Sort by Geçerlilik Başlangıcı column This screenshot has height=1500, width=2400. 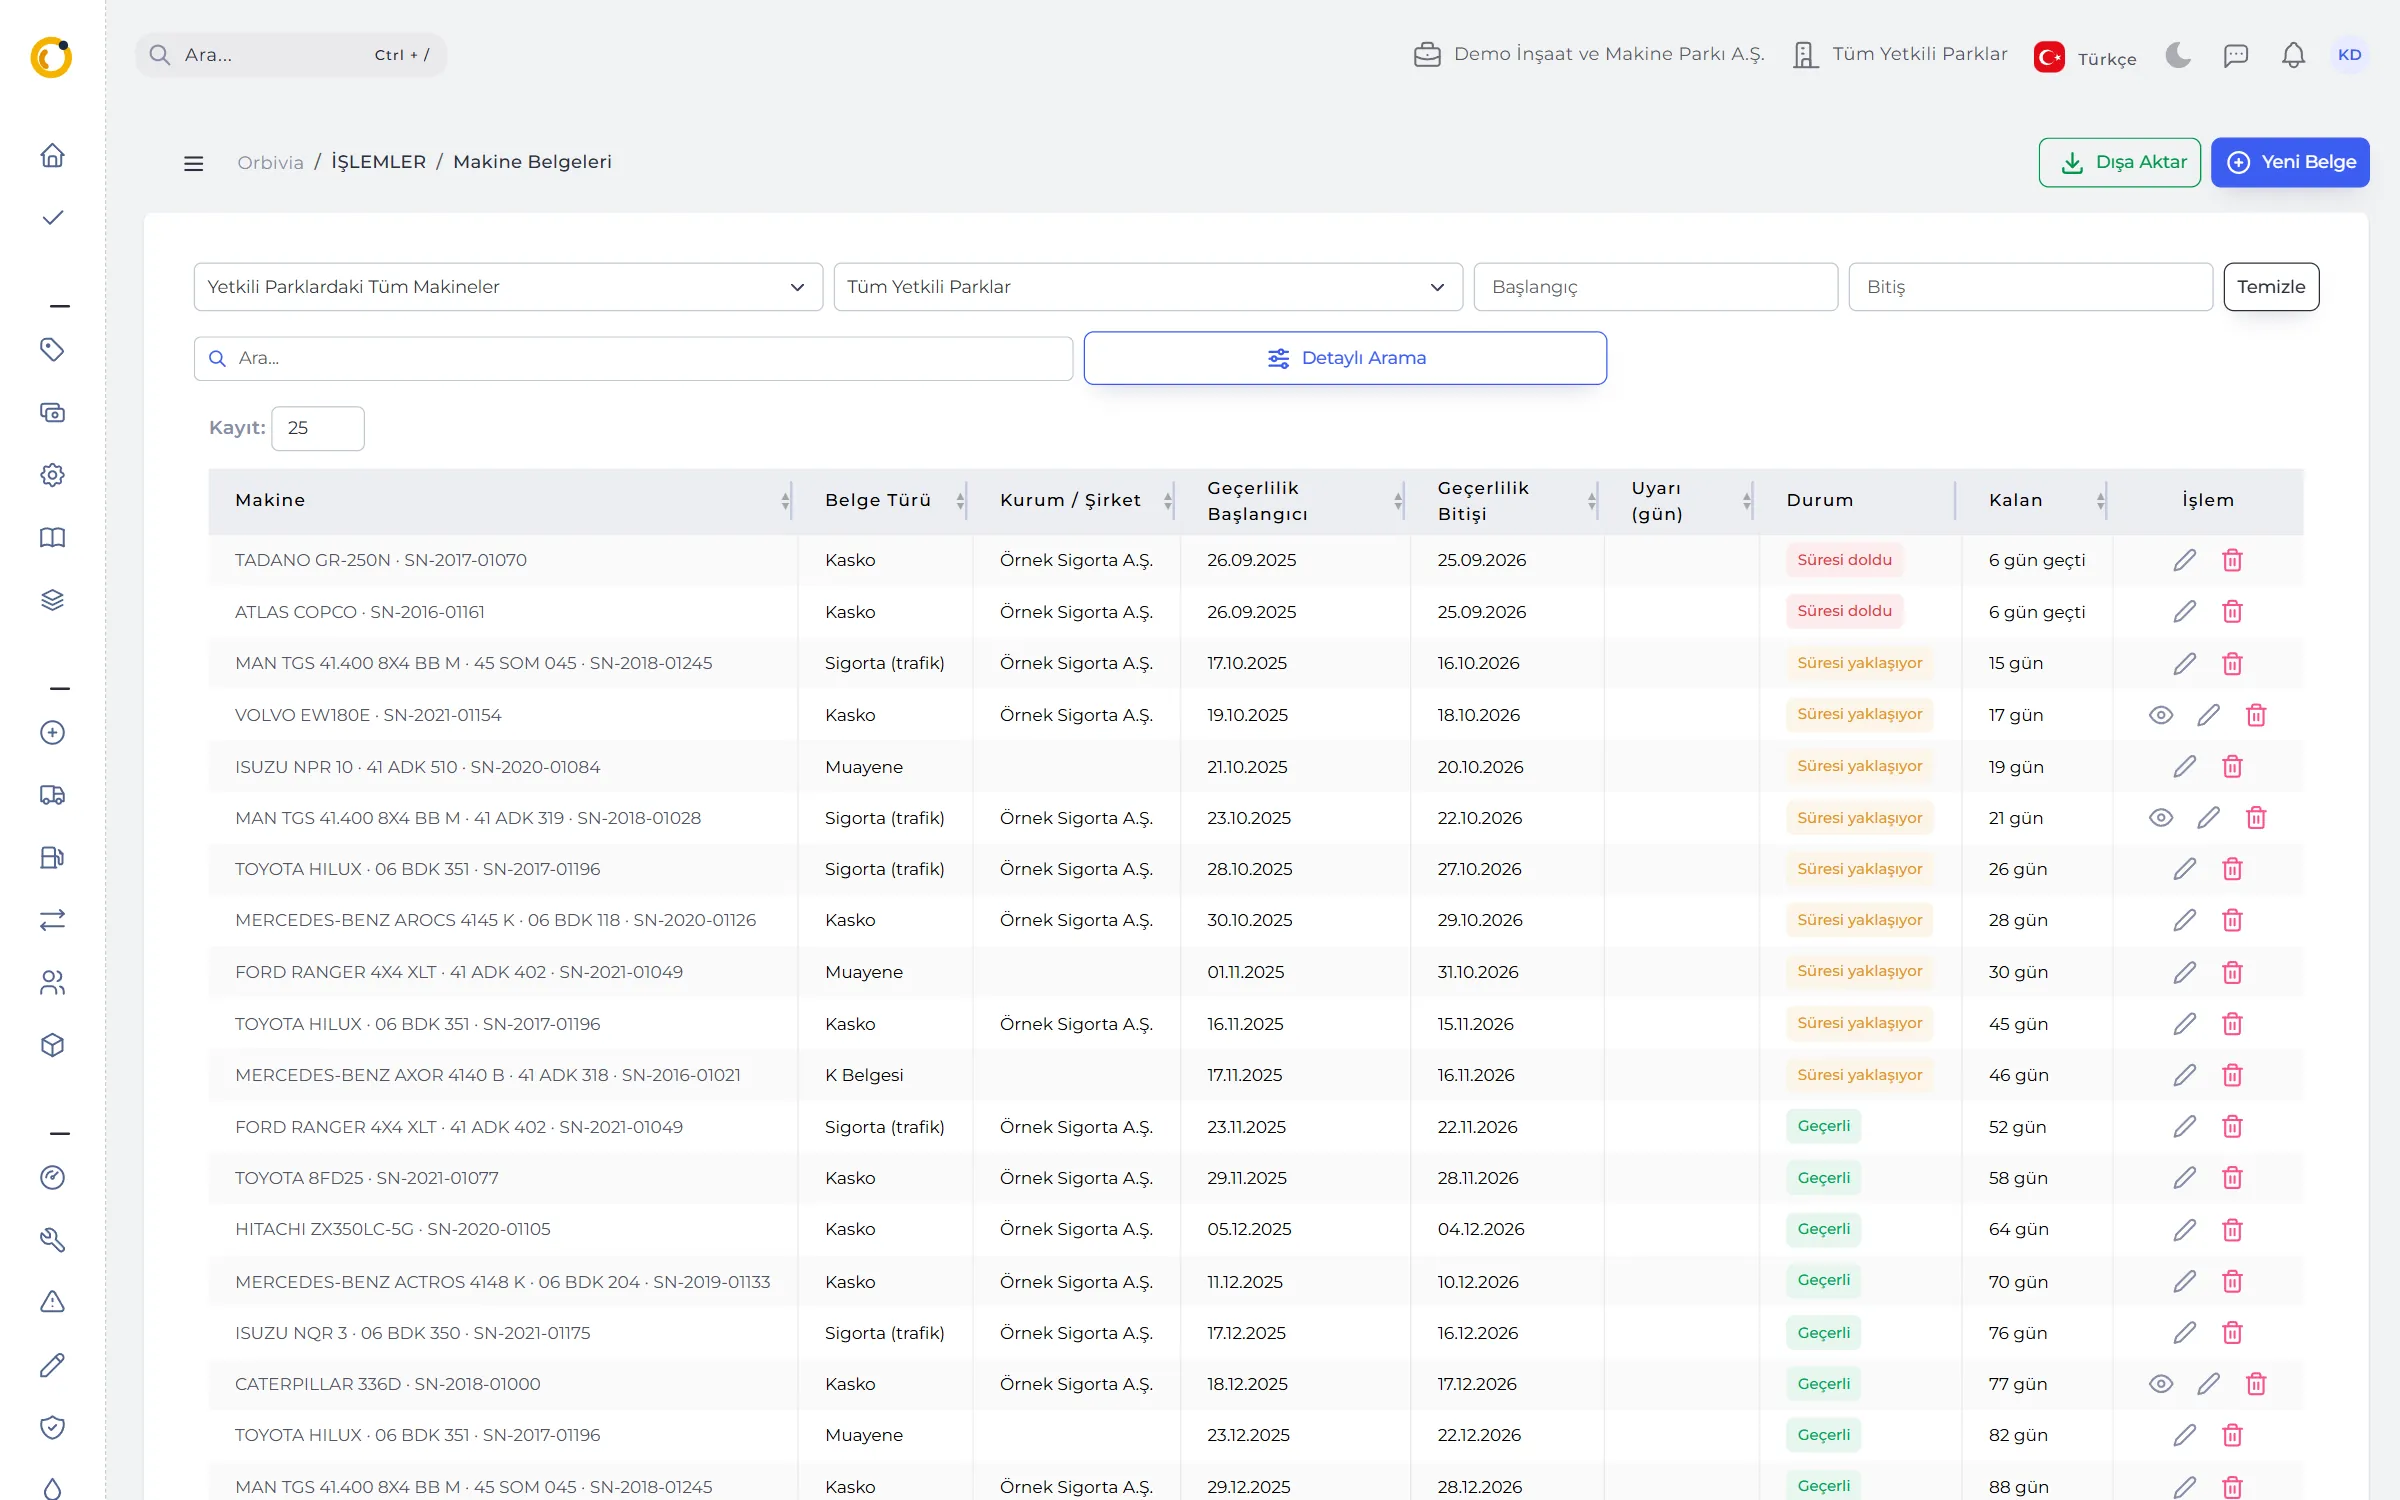coord(1296,500)
